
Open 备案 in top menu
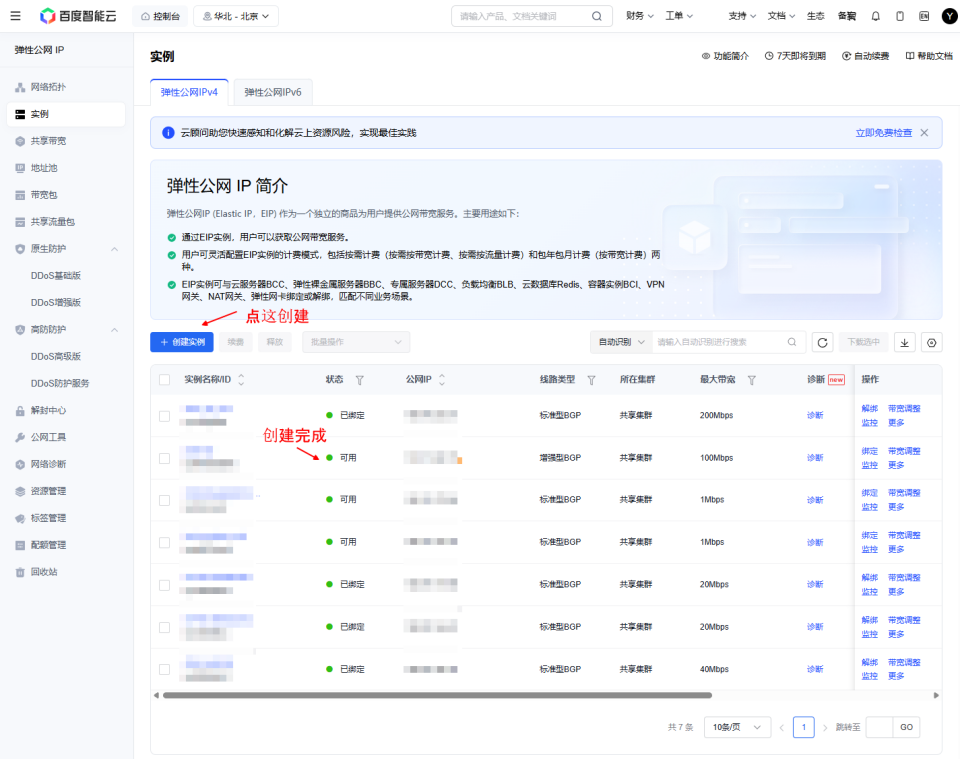(x=847, y=16)
